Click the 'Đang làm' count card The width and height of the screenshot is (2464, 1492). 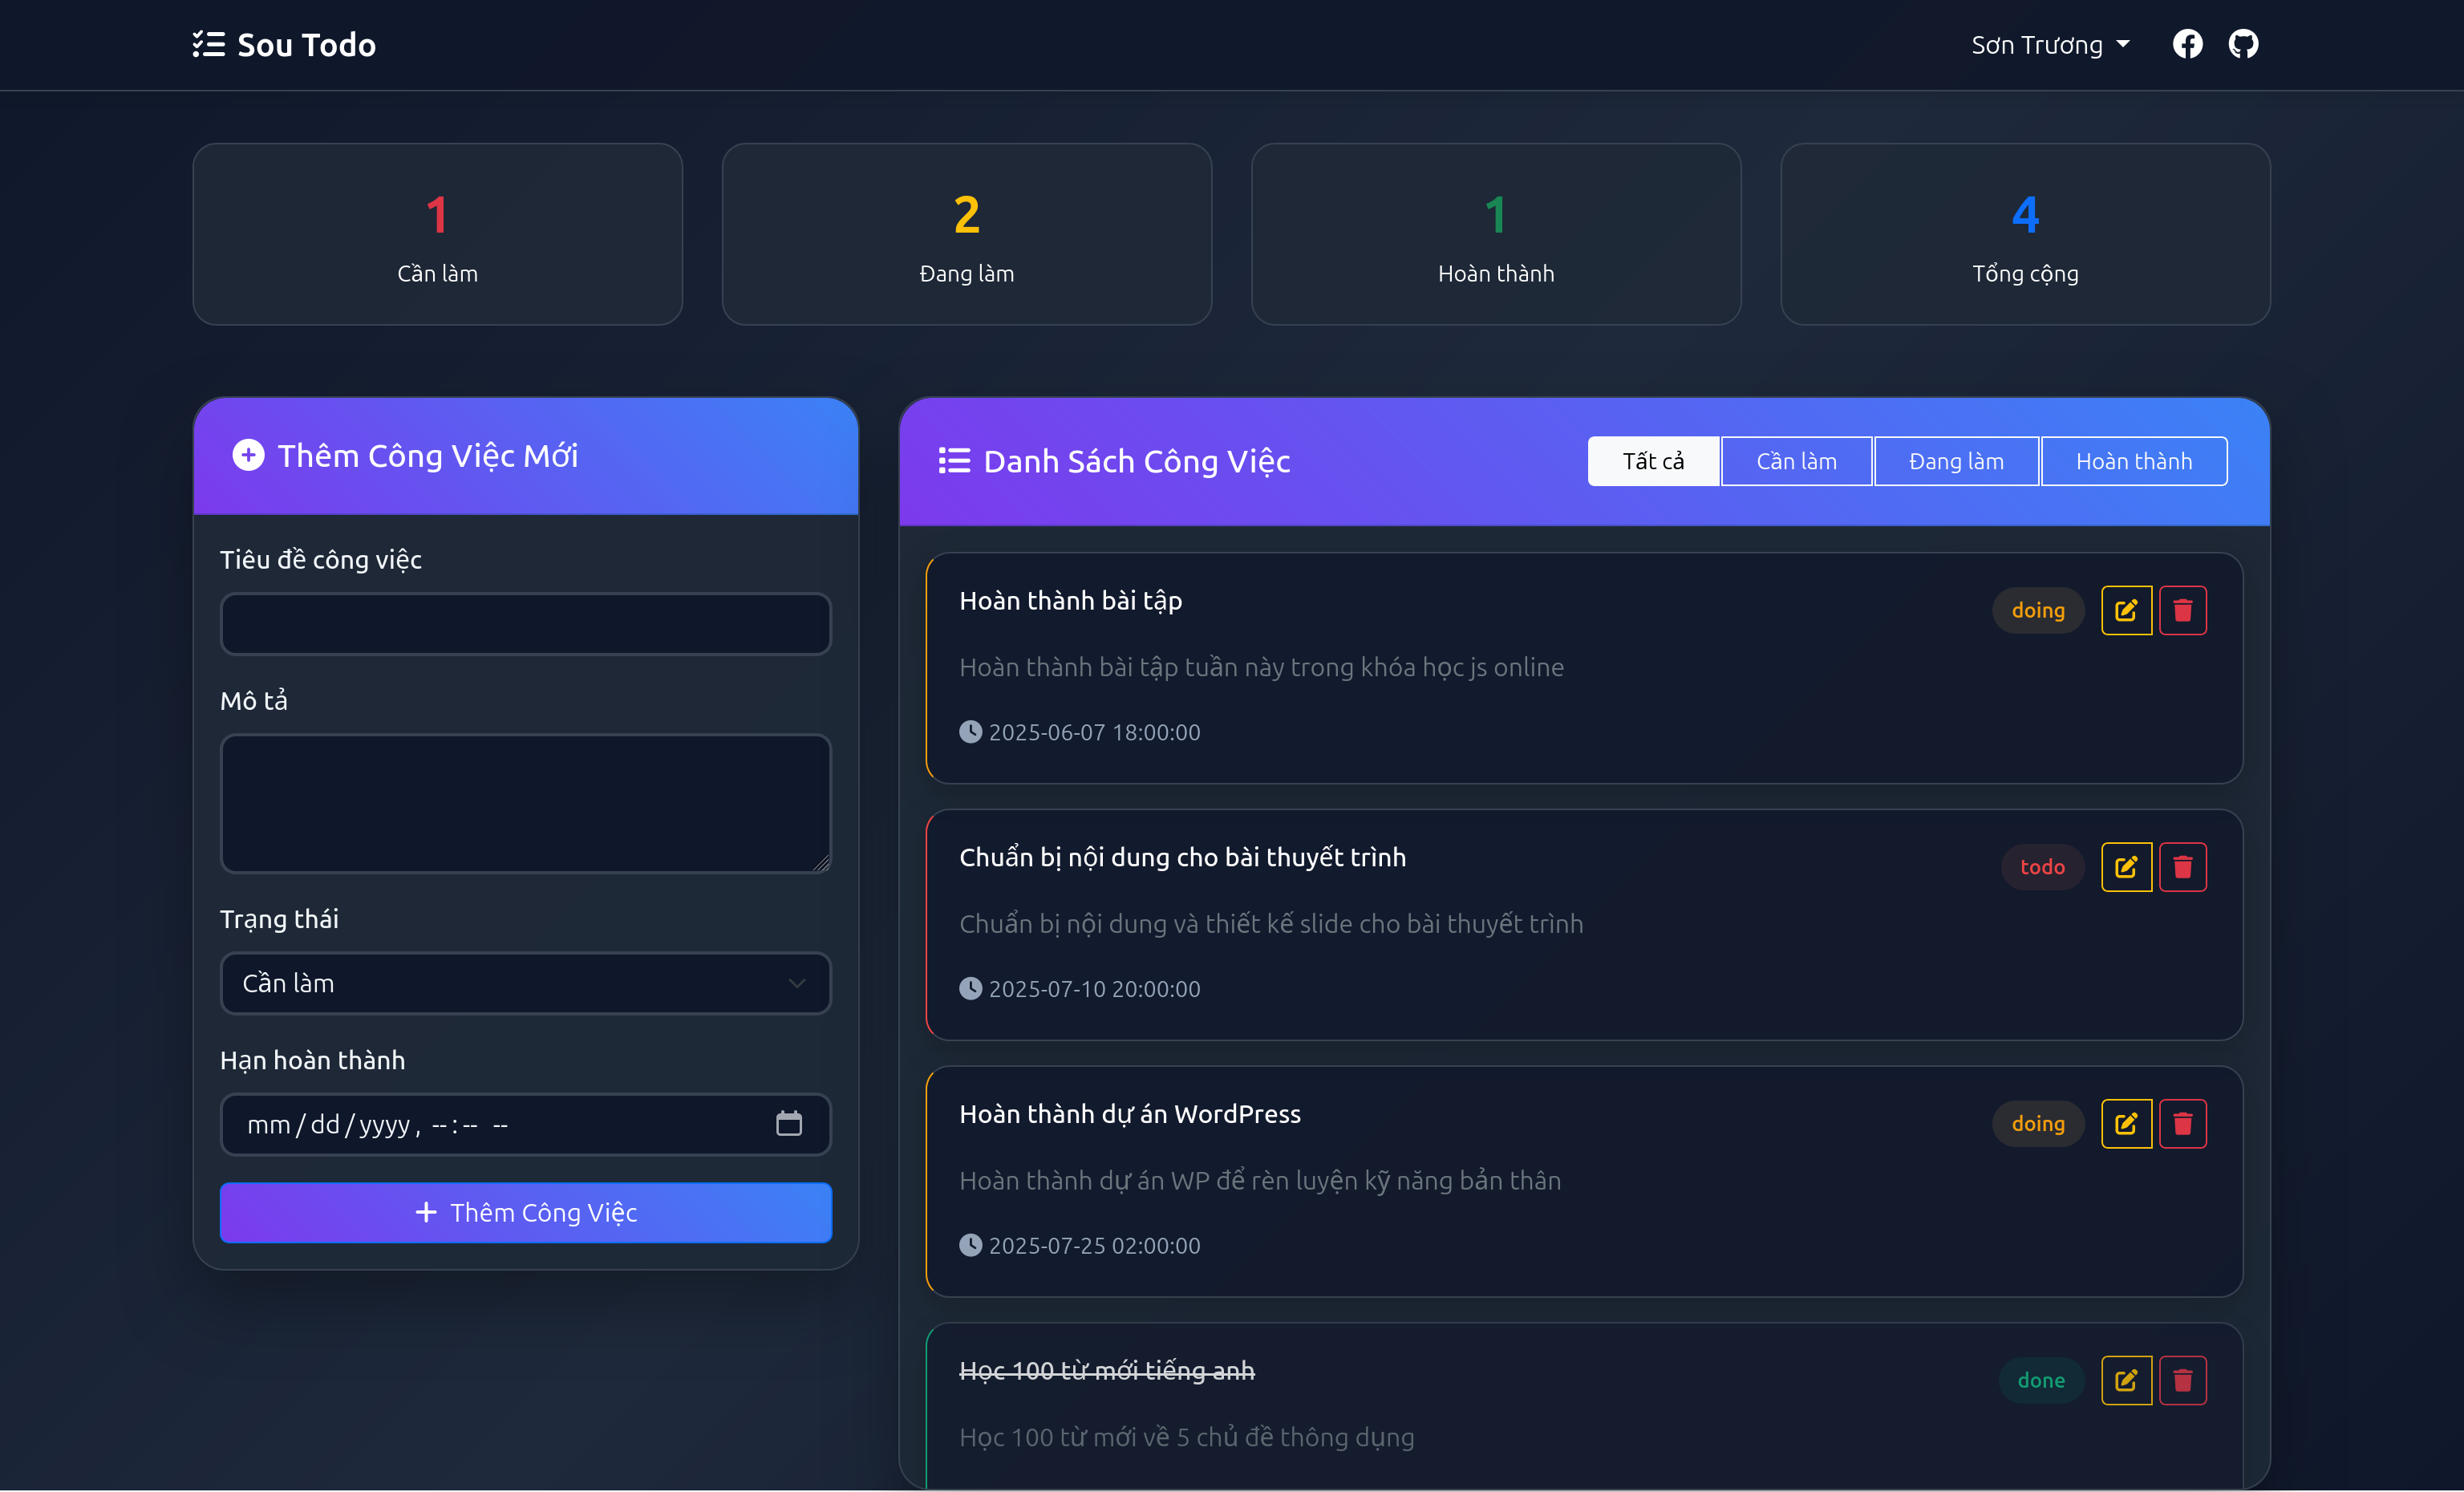tap(966, 234)
